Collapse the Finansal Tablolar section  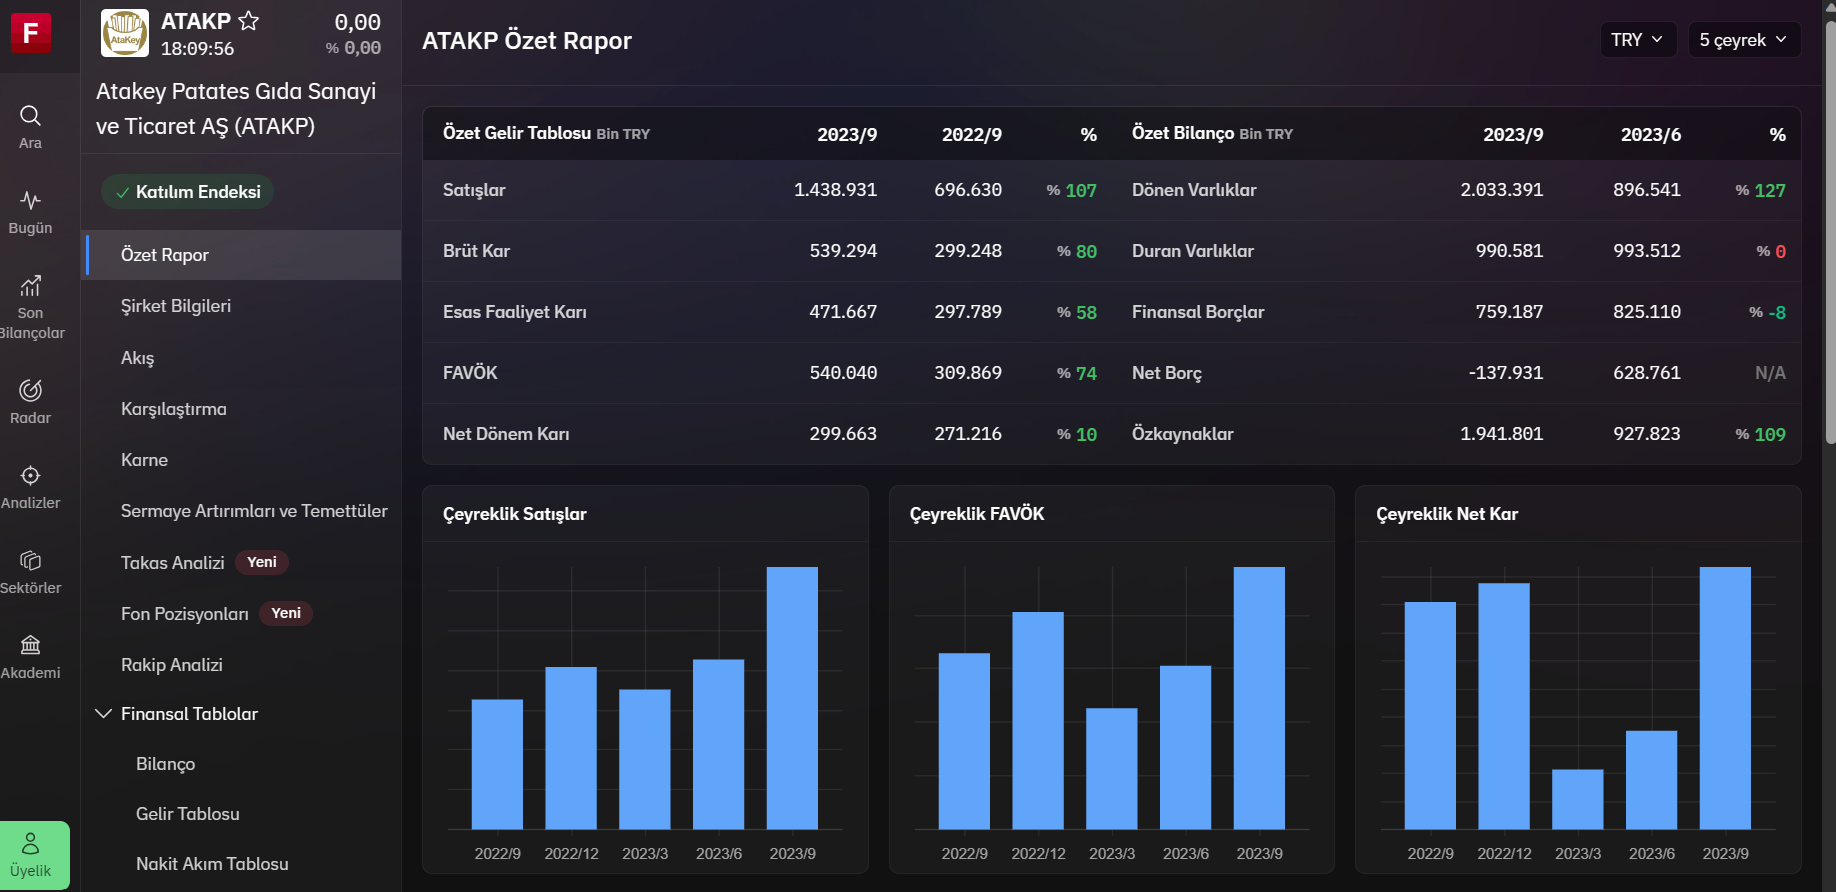(x=103, y=714)
